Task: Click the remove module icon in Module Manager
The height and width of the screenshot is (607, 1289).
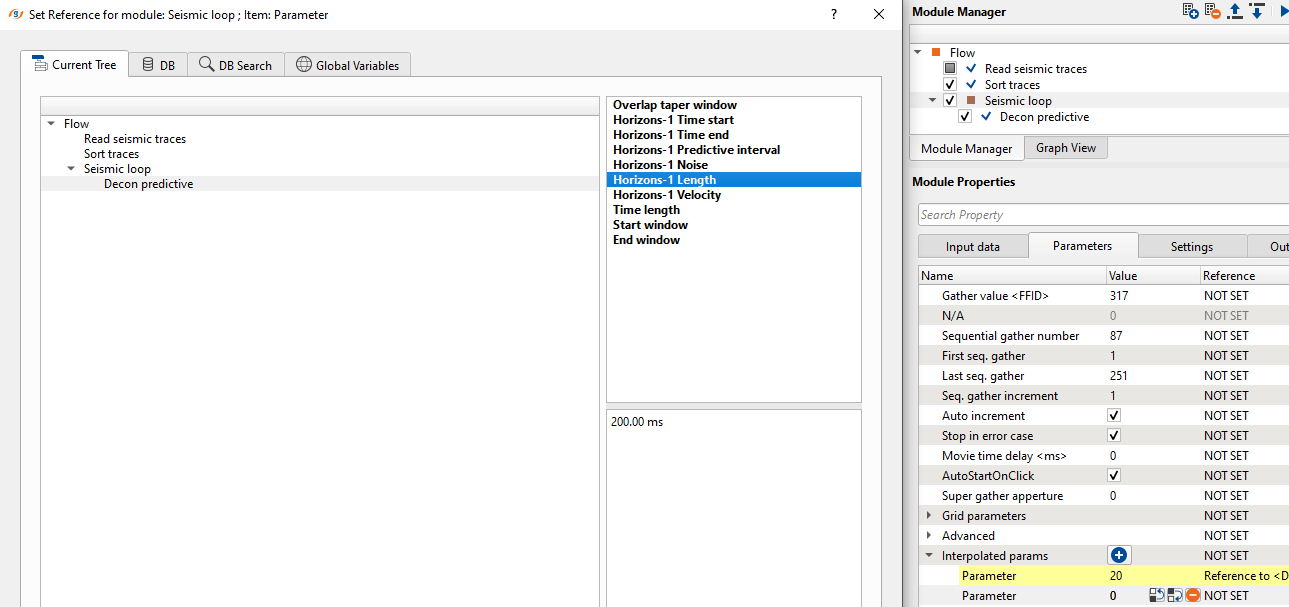Action: click(x=1212, y=11)
